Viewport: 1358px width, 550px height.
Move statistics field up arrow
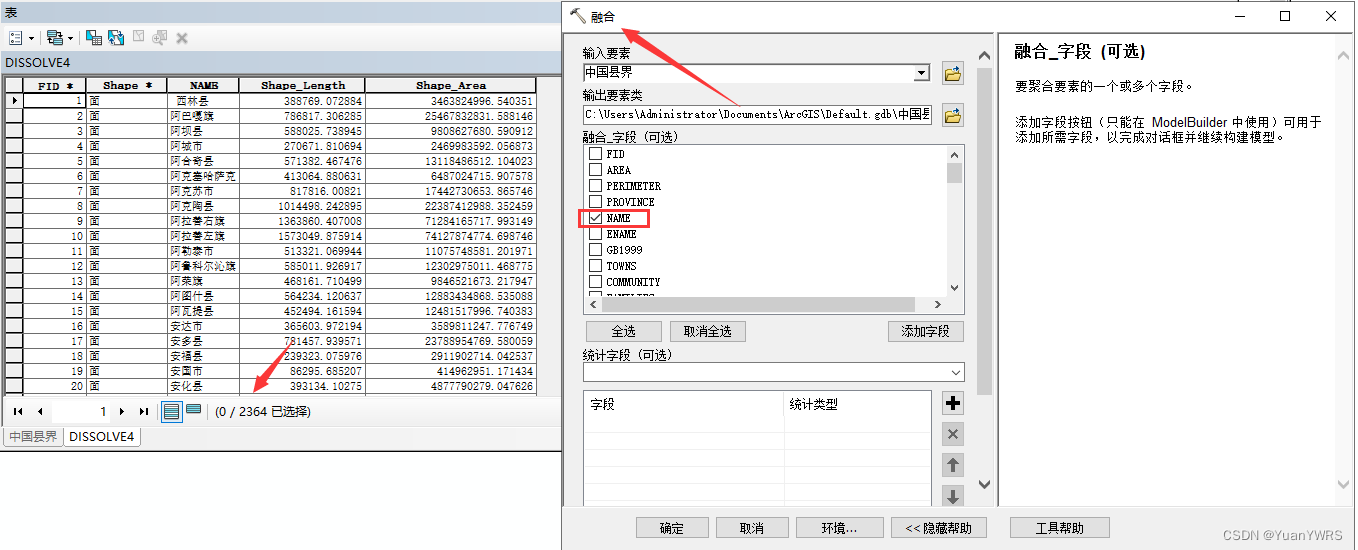tap(953, 465)
